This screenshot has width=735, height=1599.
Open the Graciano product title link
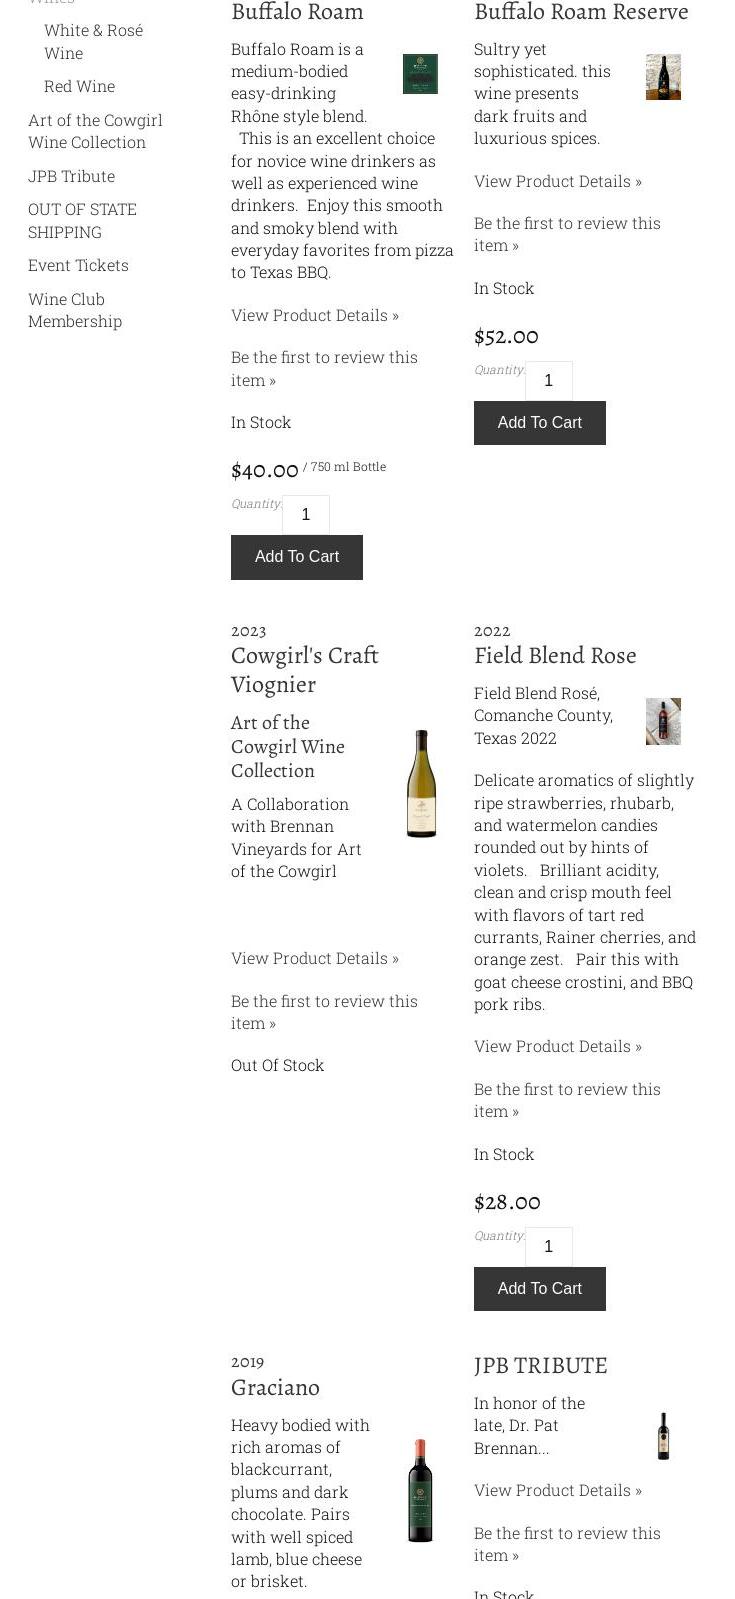click(x=275, y=1387)
